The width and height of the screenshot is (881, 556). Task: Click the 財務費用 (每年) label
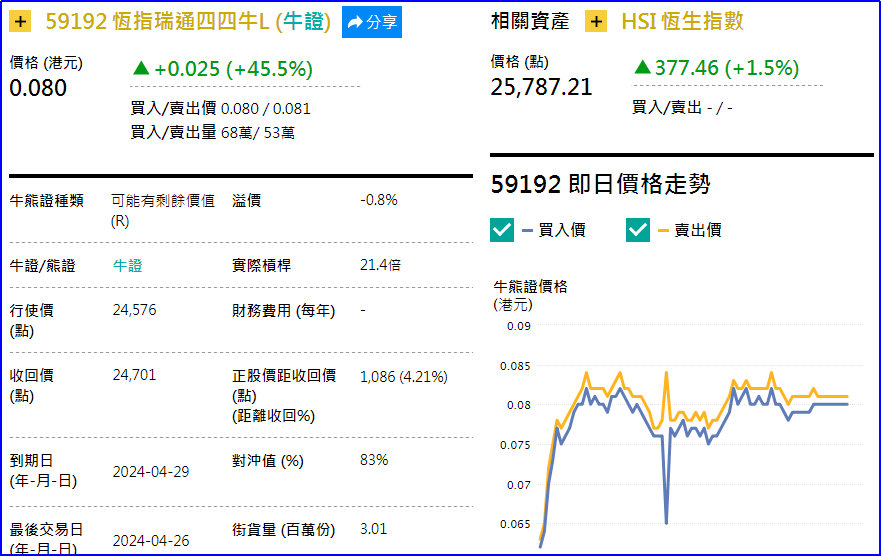coord(283,311)
